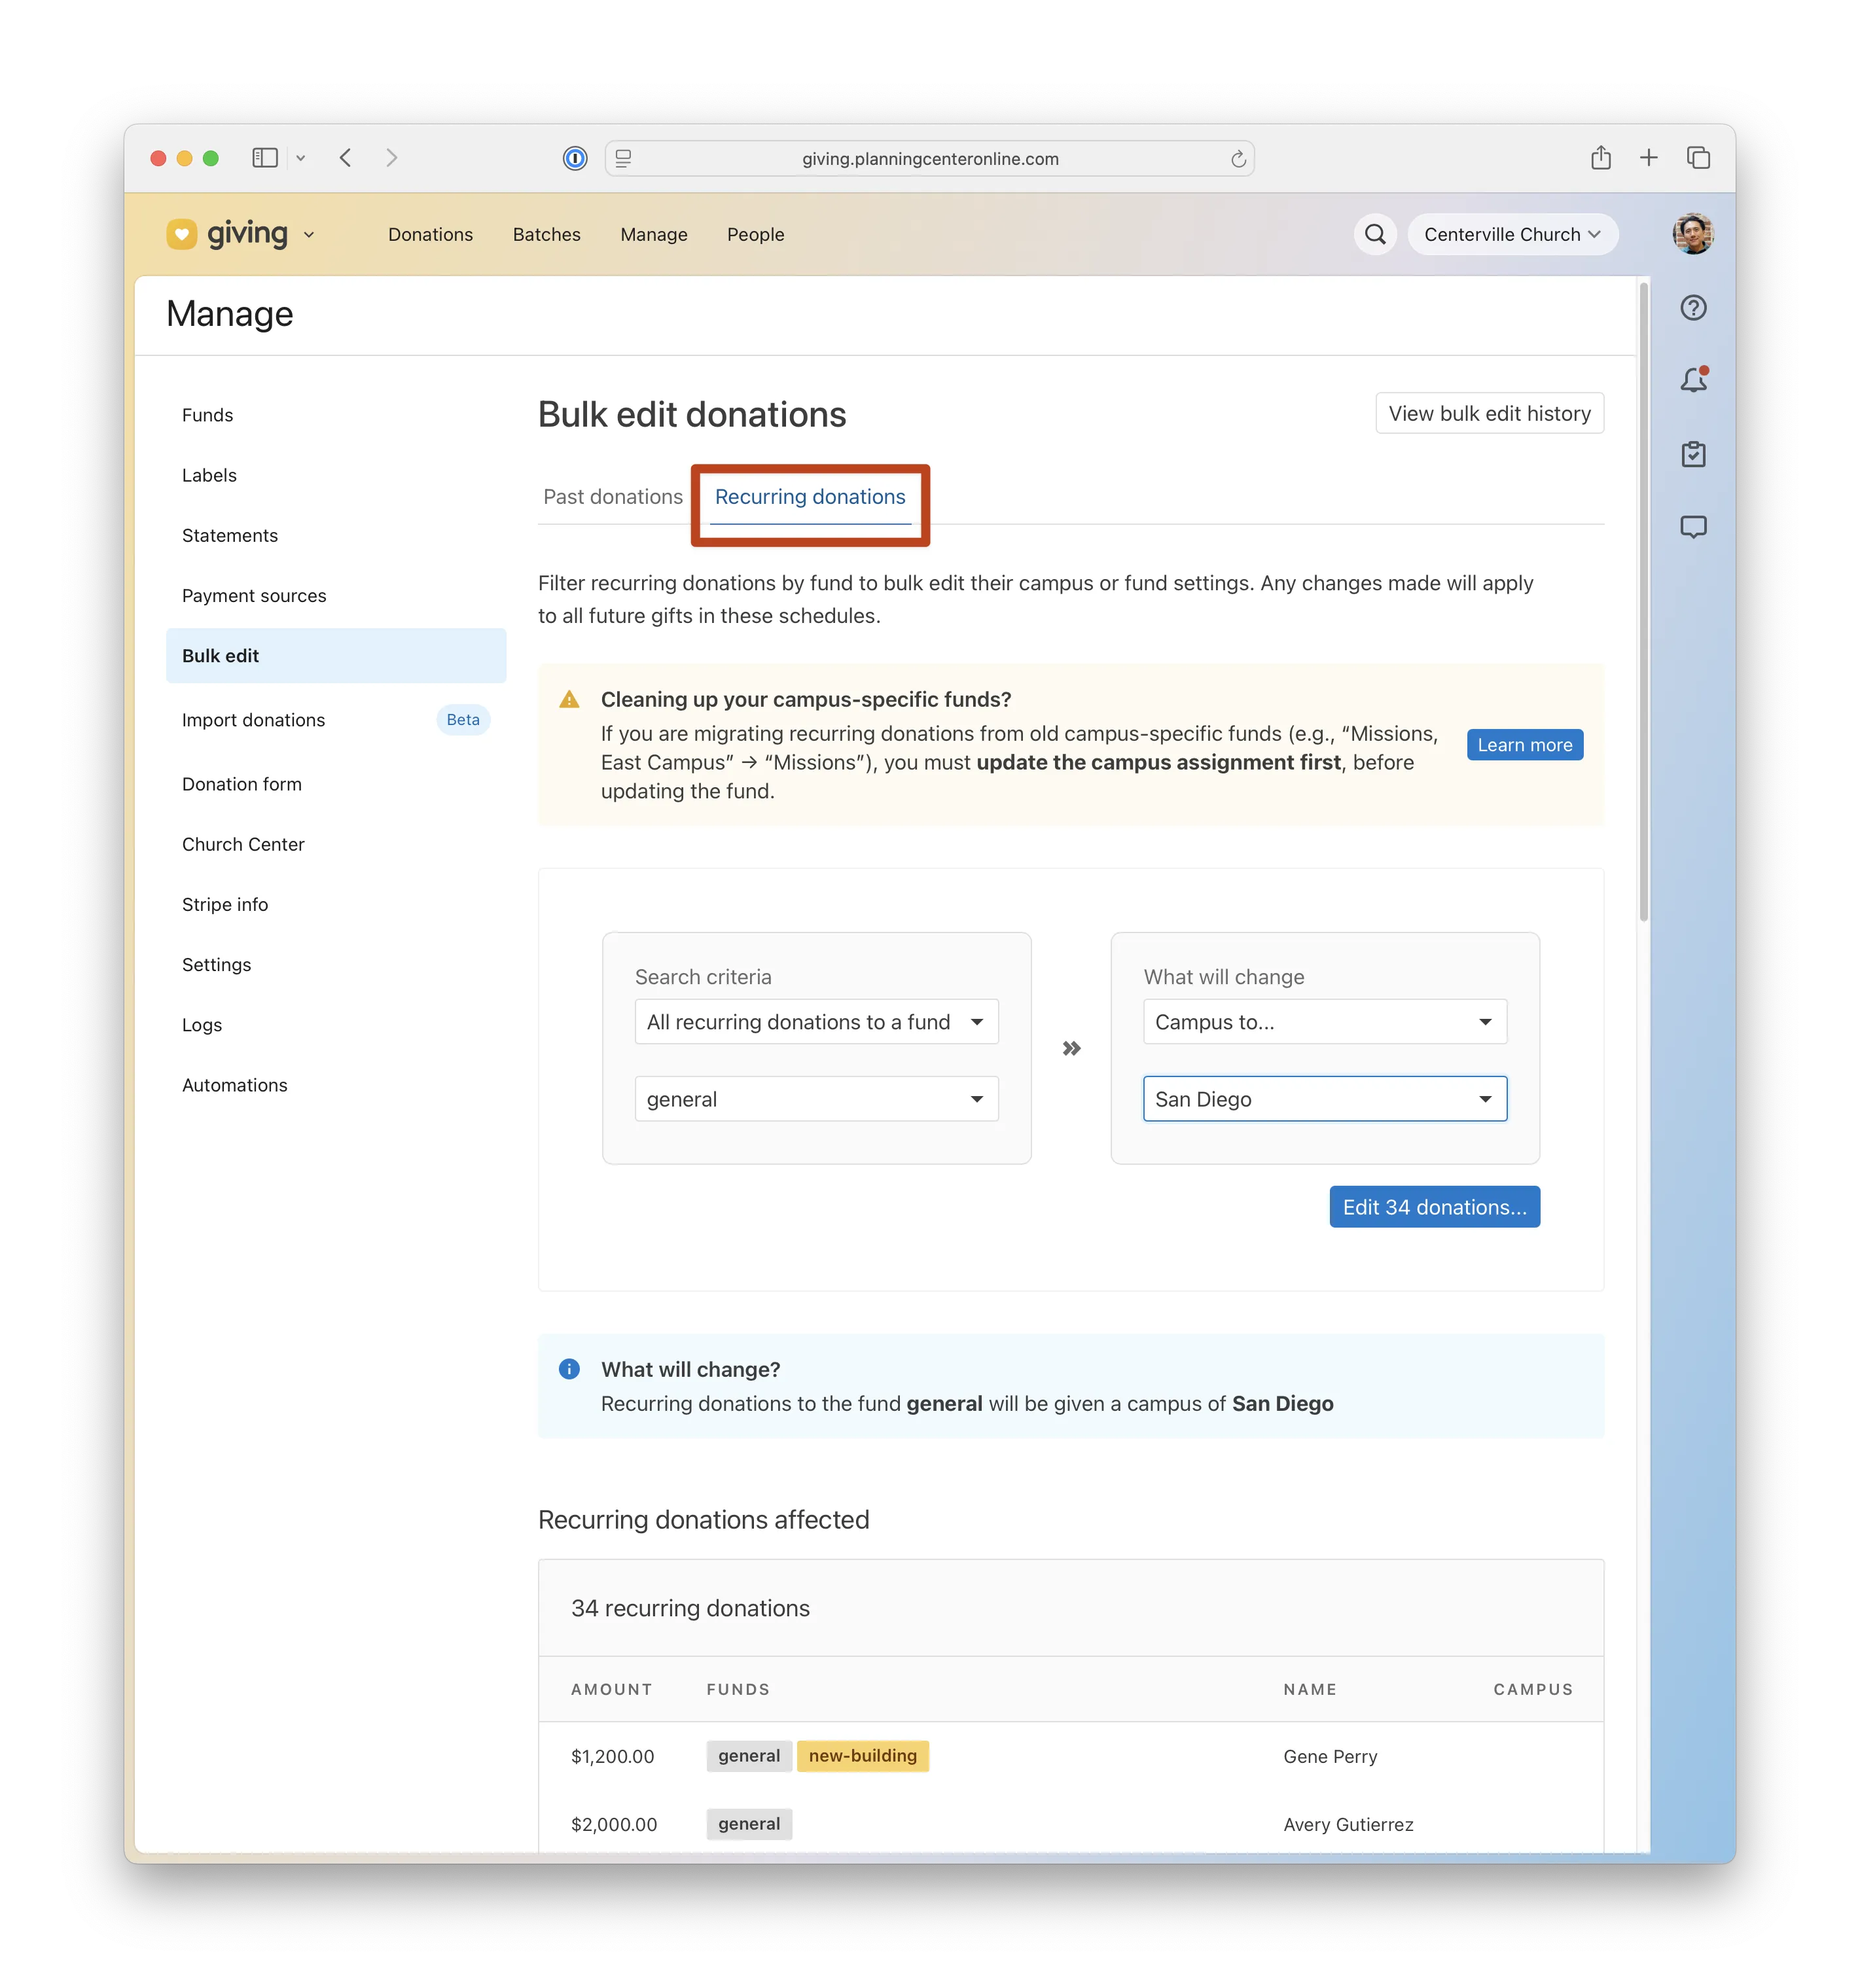Click the $1,200.00 amount

pos(612,1757)
